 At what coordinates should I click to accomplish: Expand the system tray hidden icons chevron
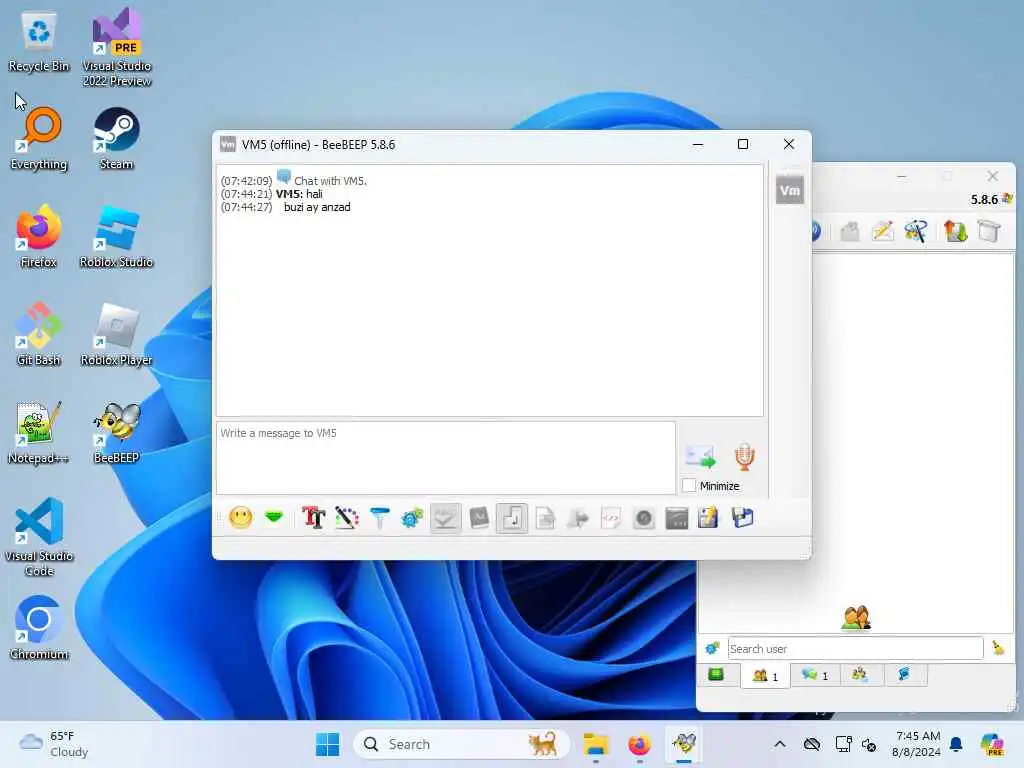[x=780, y=744]
